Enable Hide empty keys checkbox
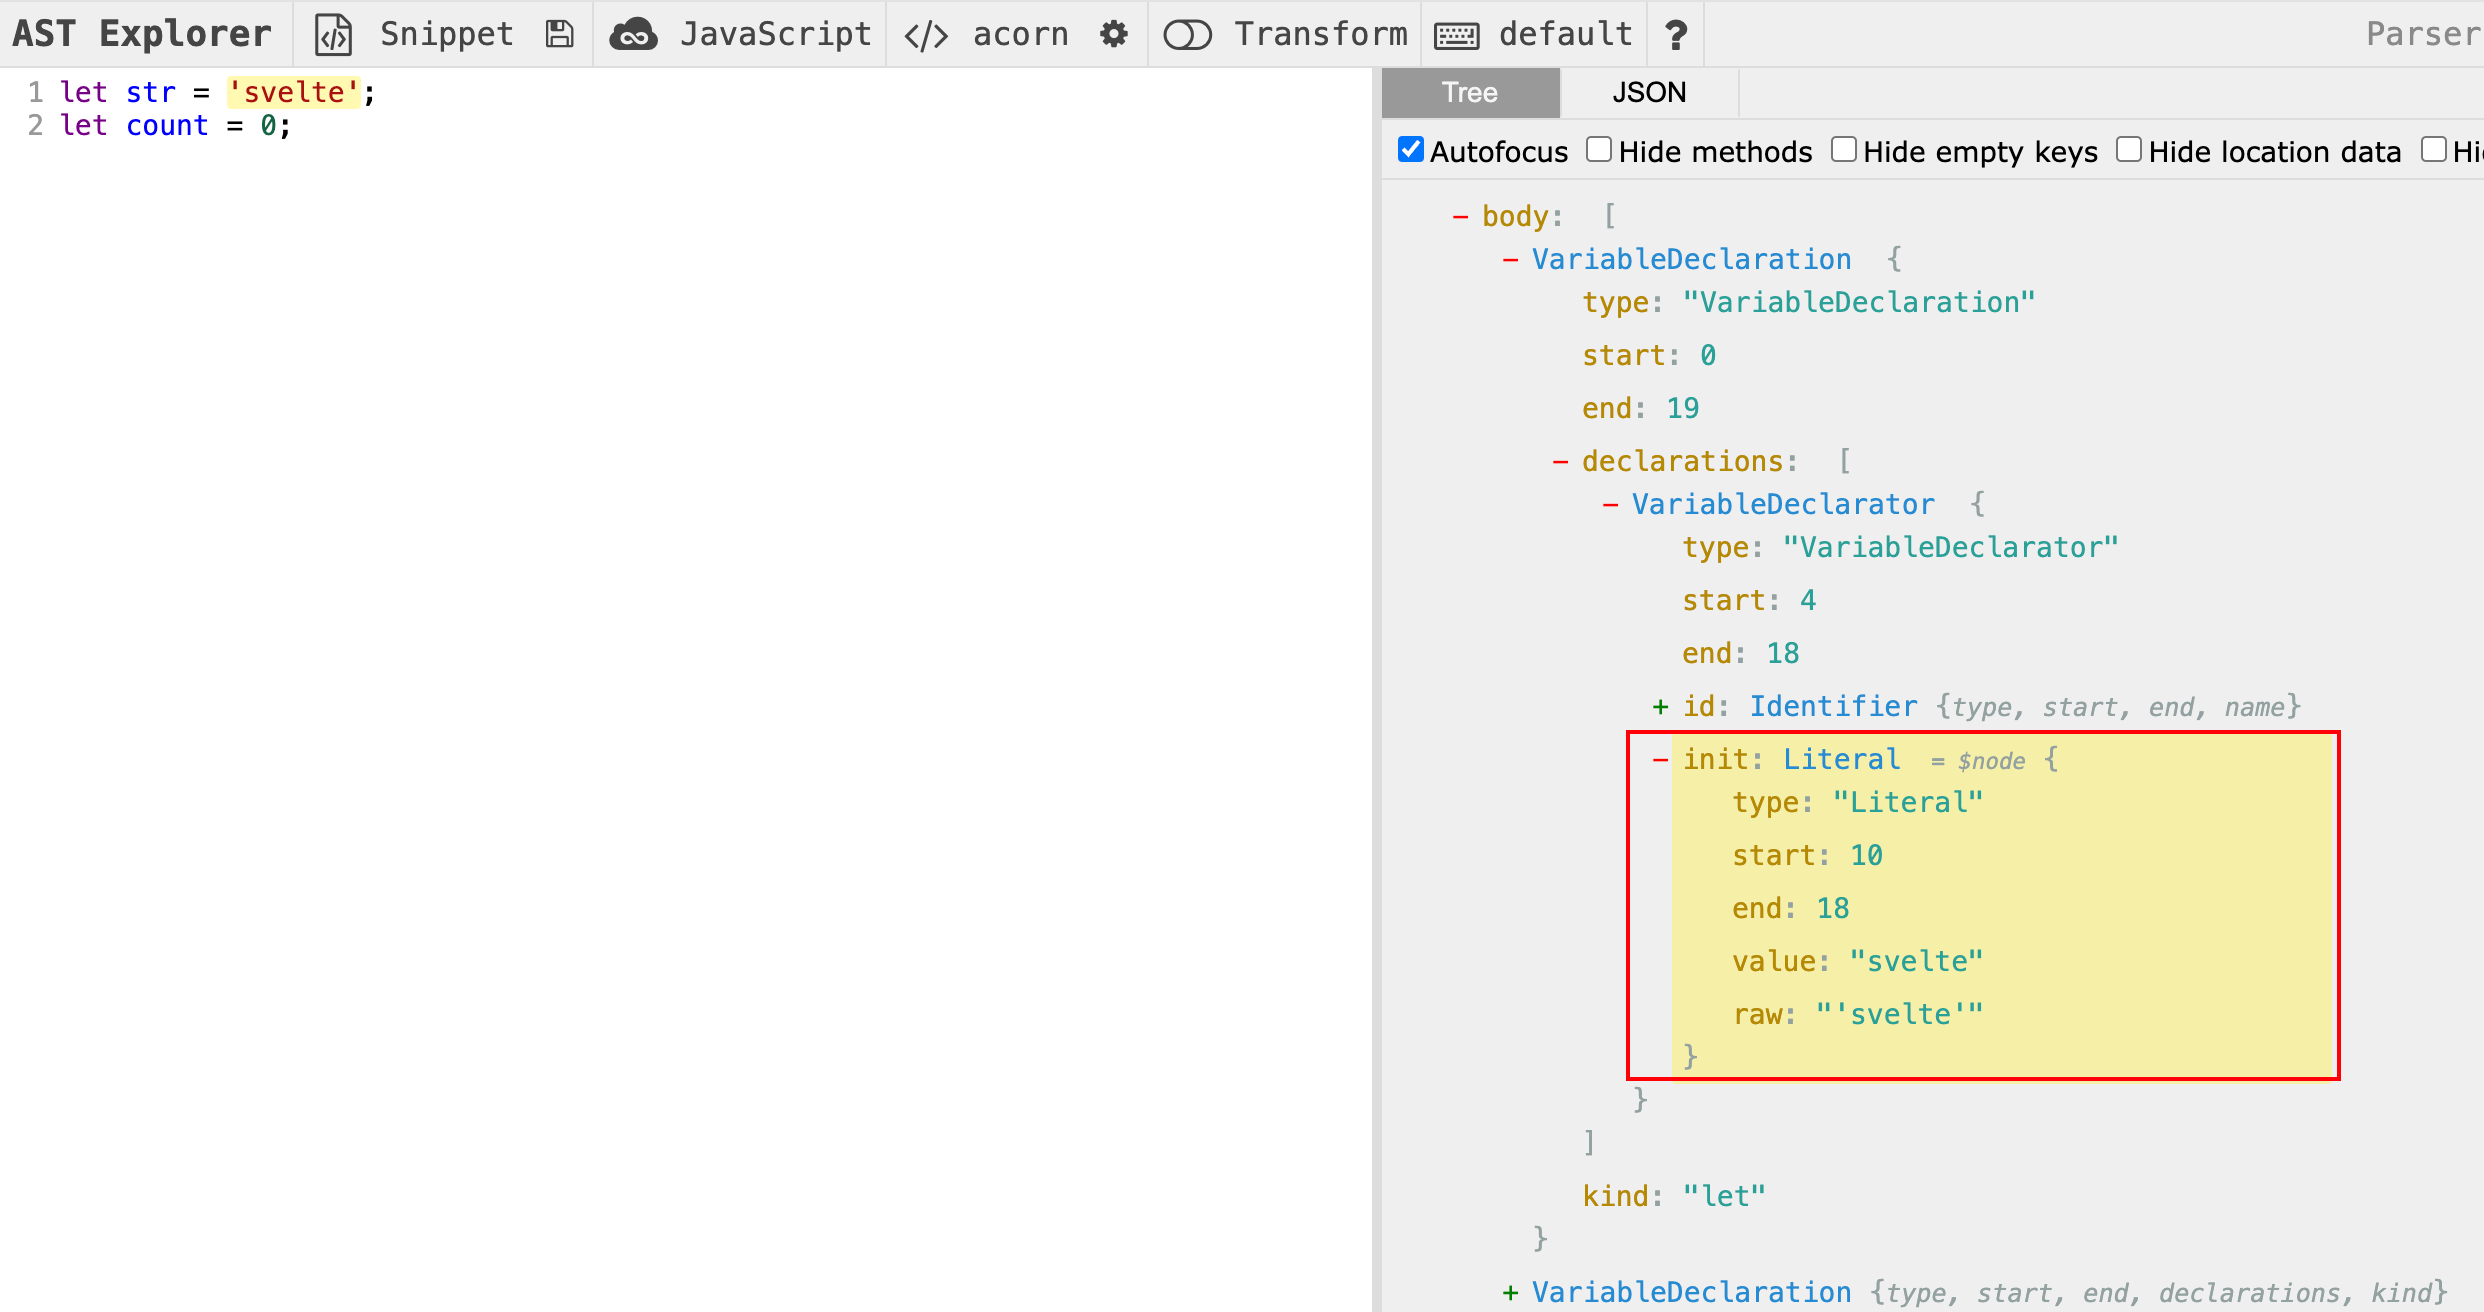This screenshot has height=1312, width=2484. point(1843,150)
